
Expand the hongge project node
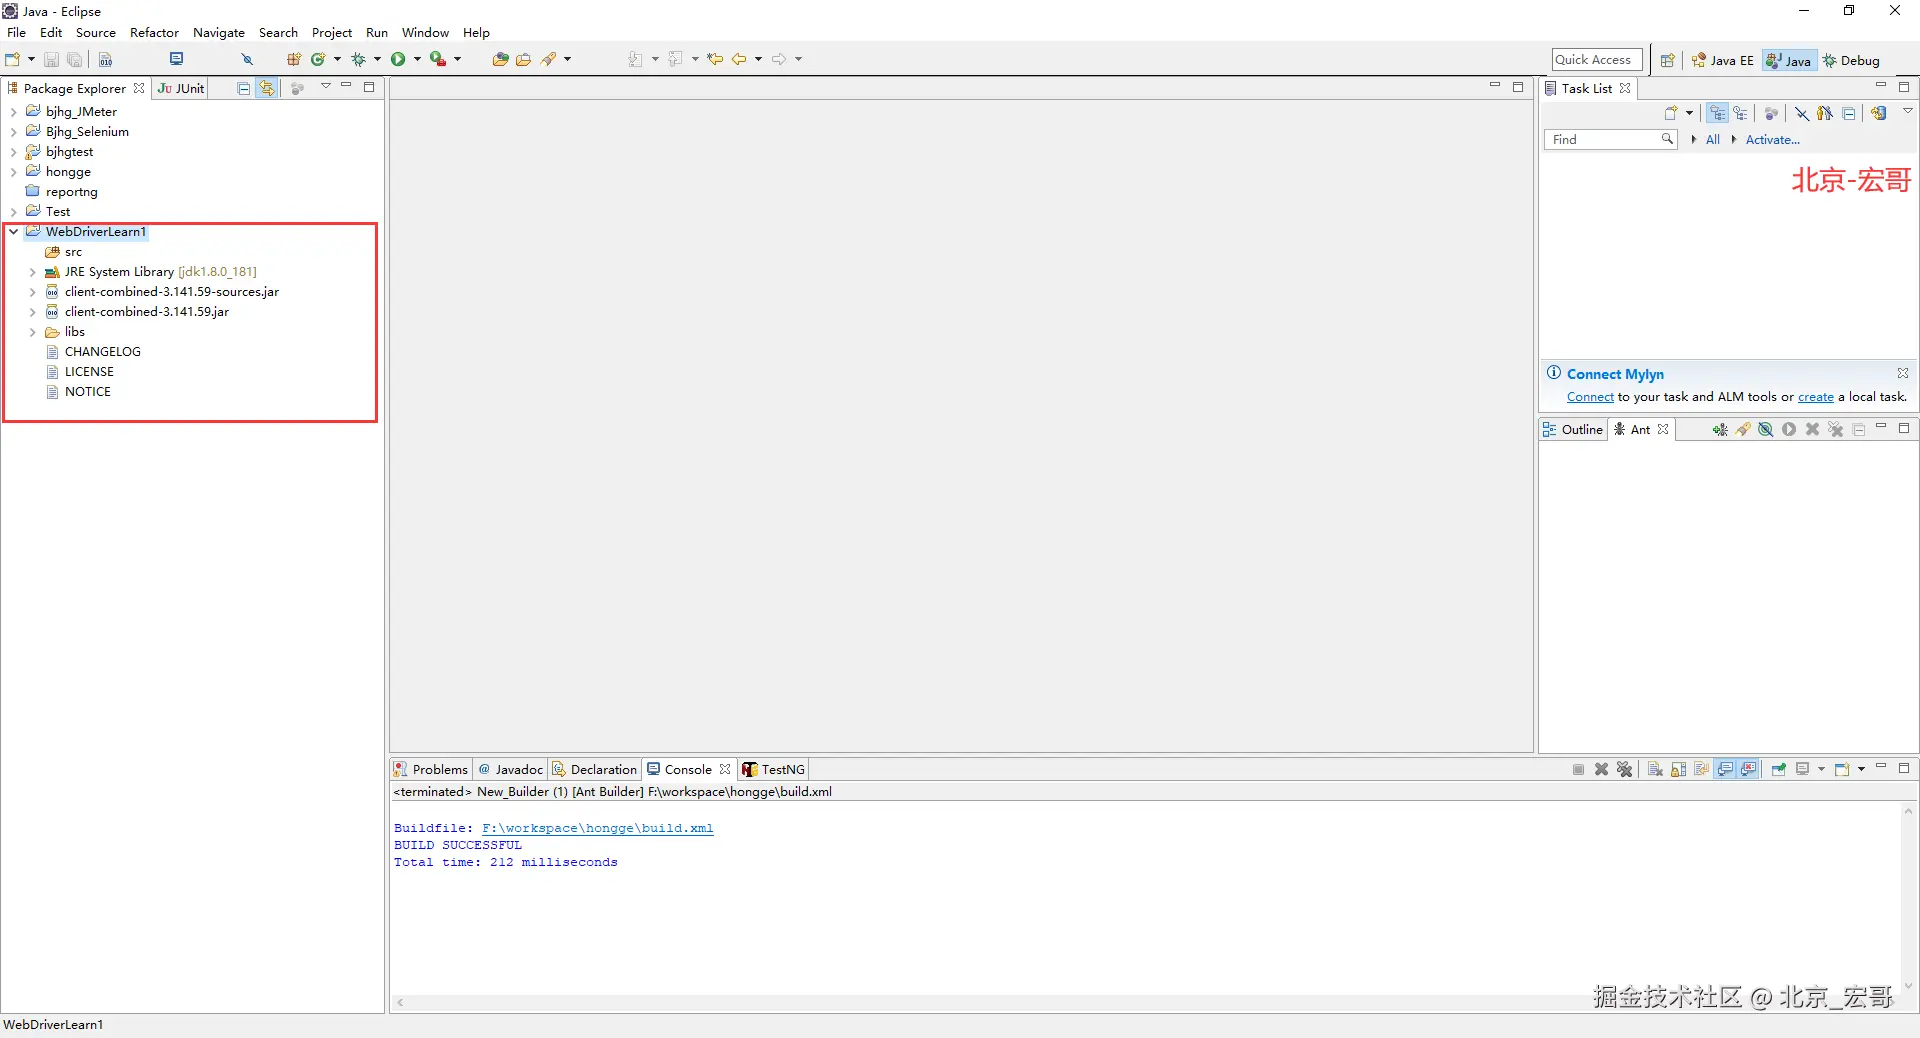click(14, 172)
